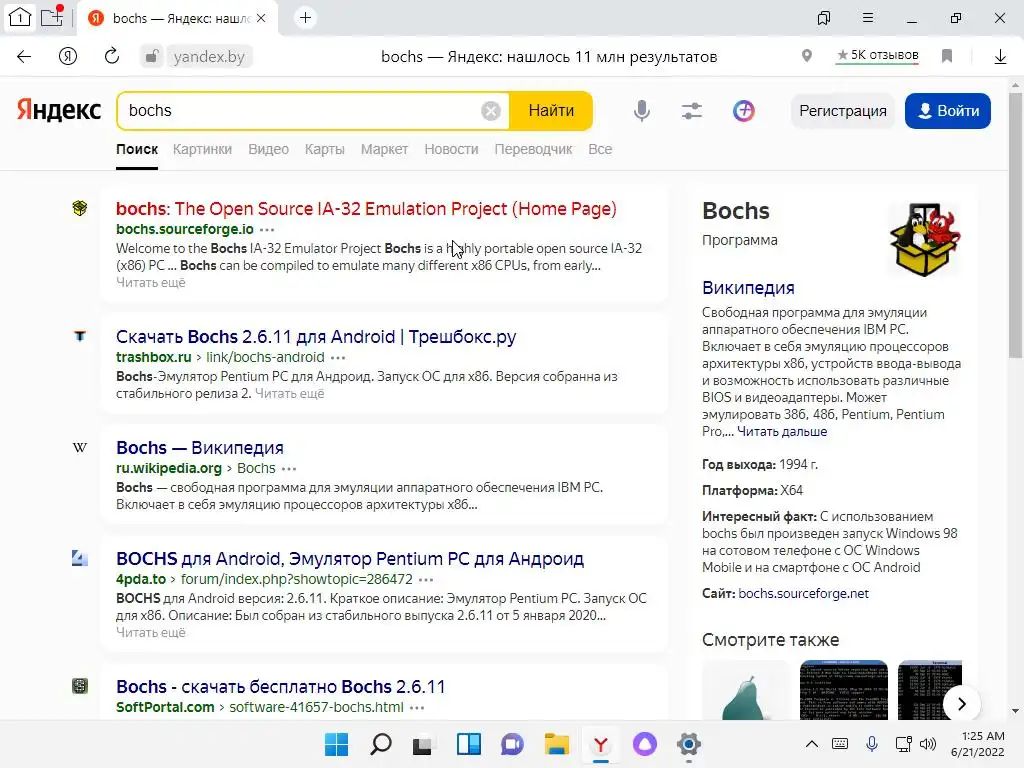Open the Википедия link in info panel
The height and width of the screenshot is (768, 1024).
click(x=748, y=287)
